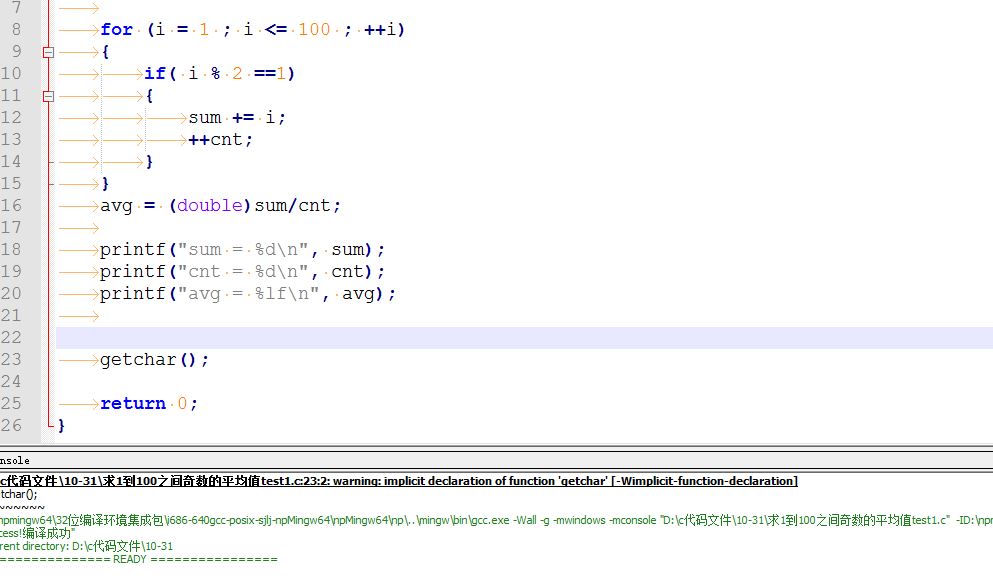Collapse the if-block fold marker at line 11
Viewport: 993px width, 581px height.
48,96
